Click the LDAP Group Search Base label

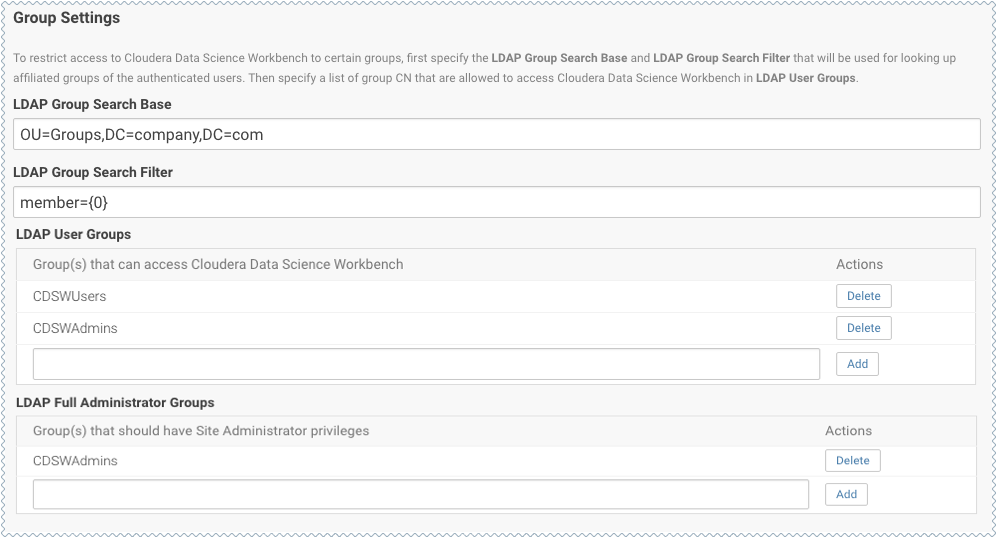[92, 104]
